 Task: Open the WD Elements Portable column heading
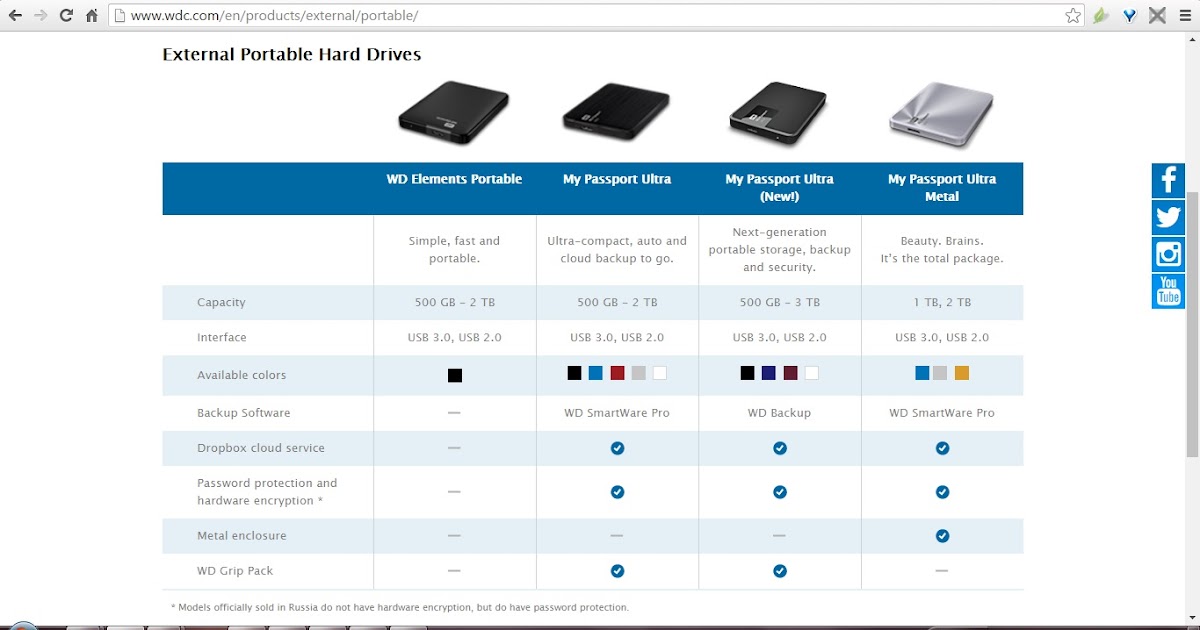pos(454,179)
